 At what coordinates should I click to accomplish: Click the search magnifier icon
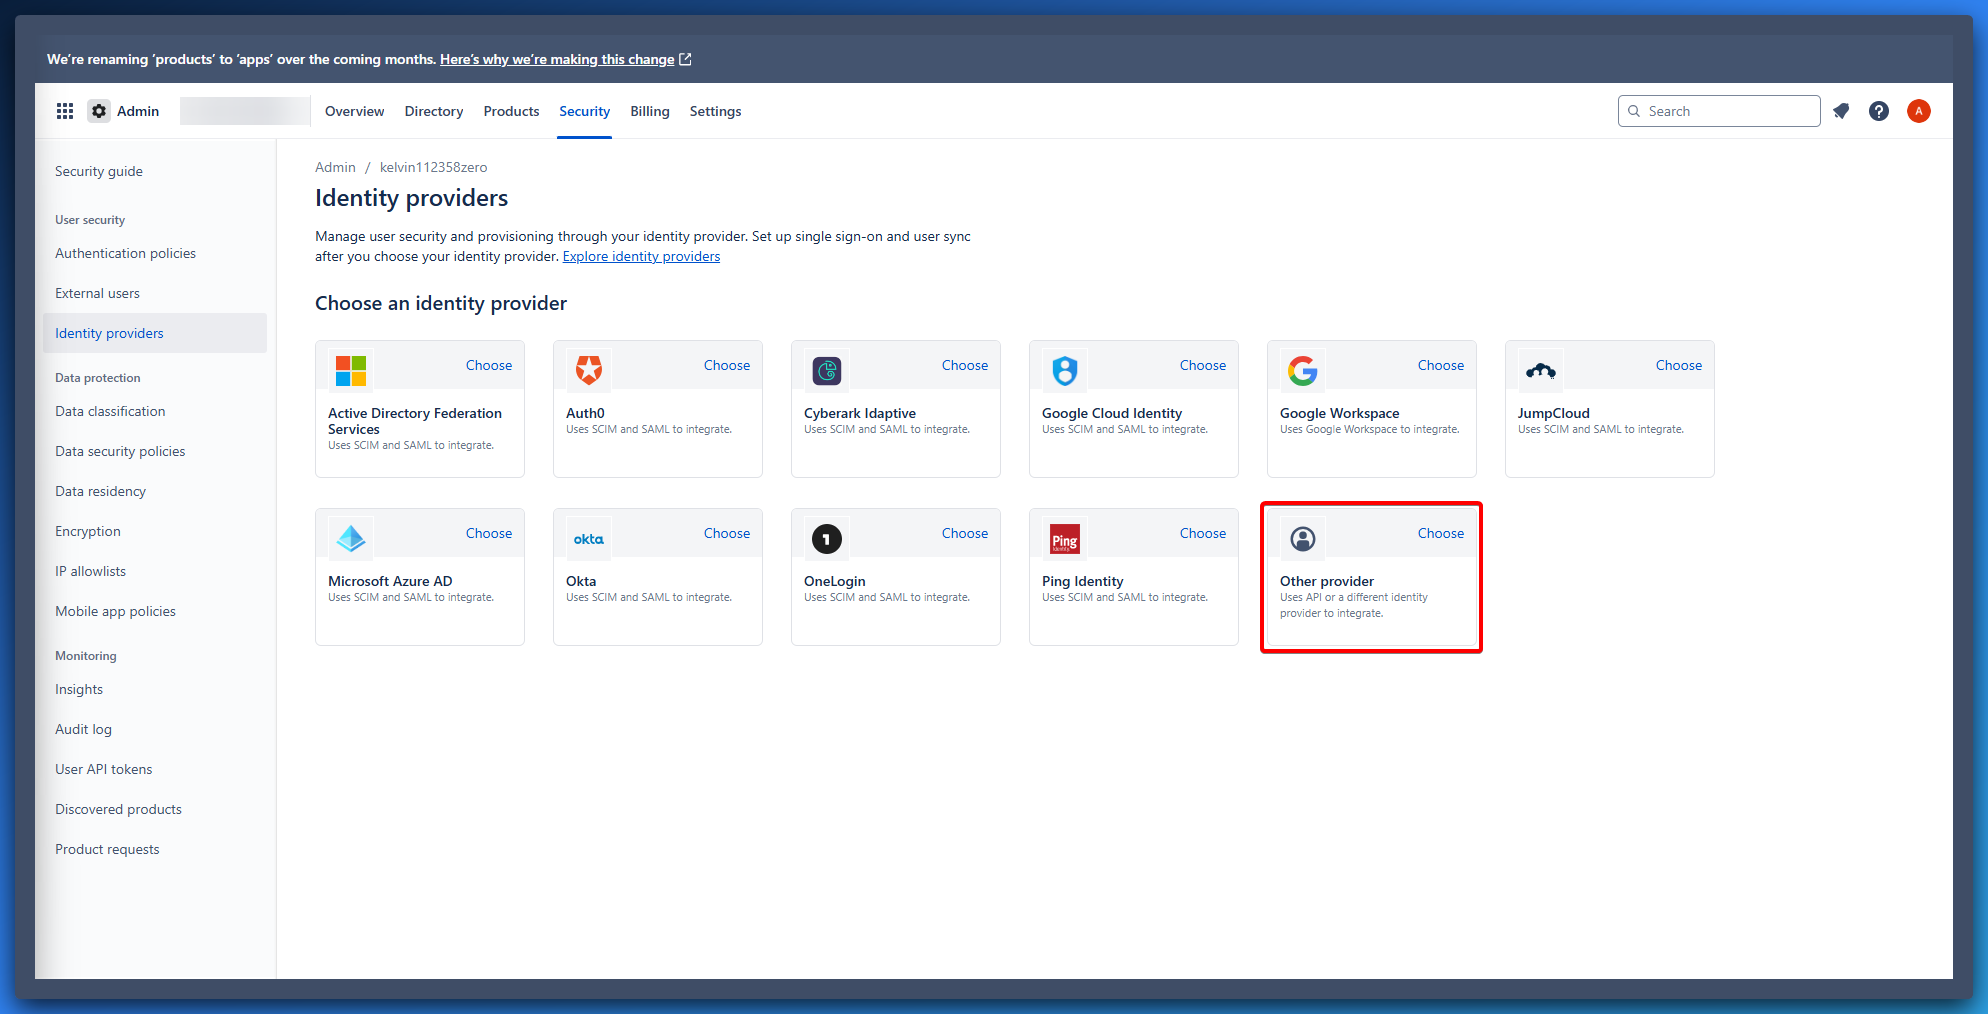pos(1634,111)
